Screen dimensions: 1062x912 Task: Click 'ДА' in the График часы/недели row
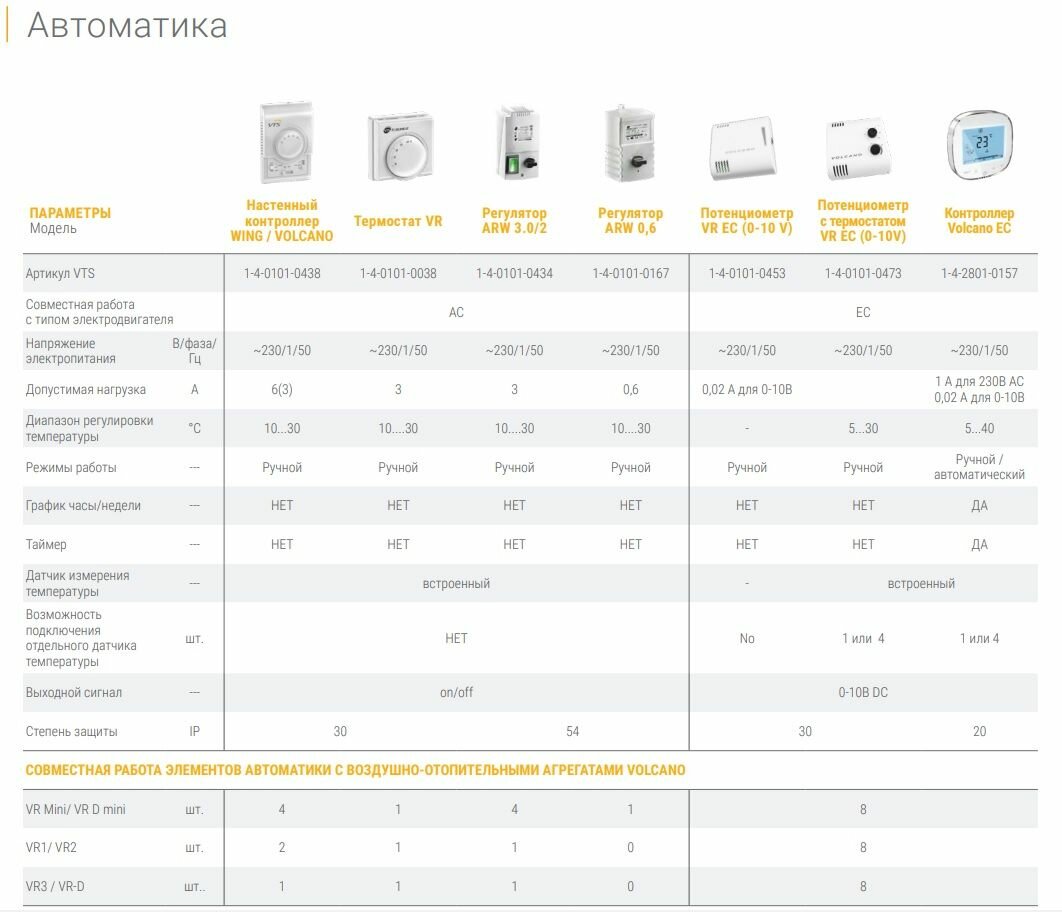pyautogui.click(x=979, y=506)
